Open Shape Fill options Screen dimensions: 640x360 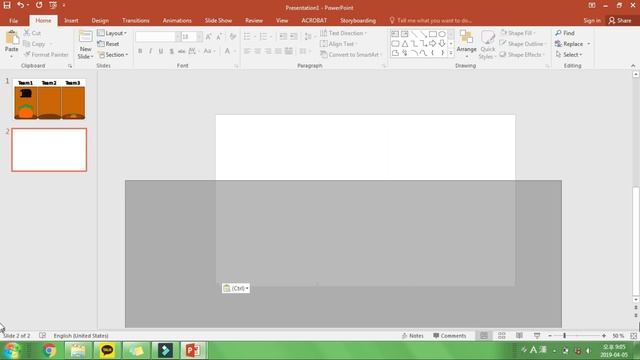click(x=518, y=33)
